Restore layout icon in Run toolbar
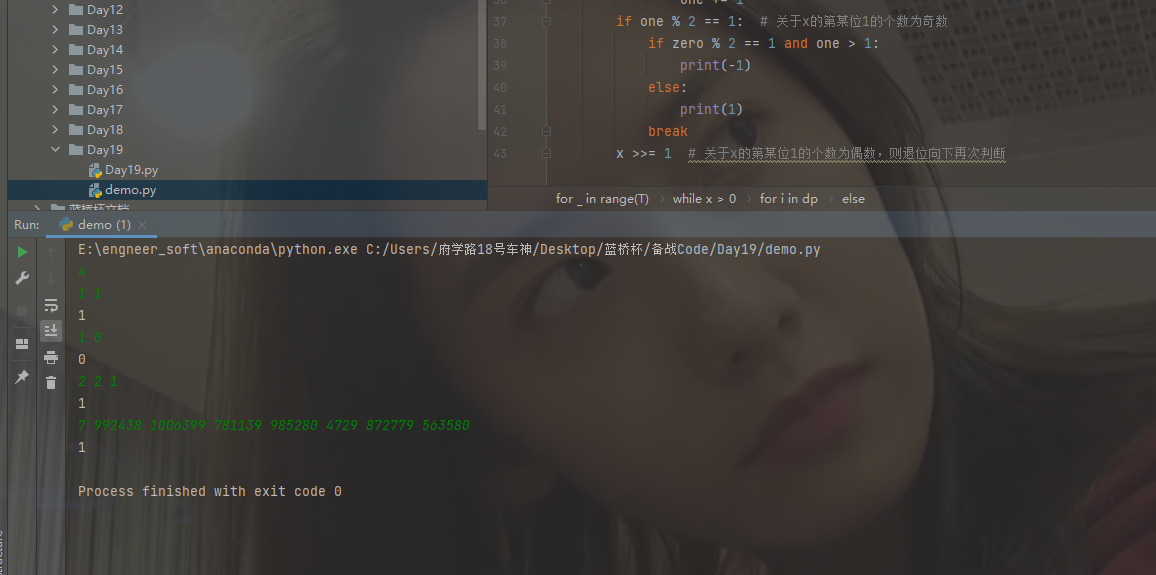1156x575 pixels. pyautogui.click(x=22, y=344)
